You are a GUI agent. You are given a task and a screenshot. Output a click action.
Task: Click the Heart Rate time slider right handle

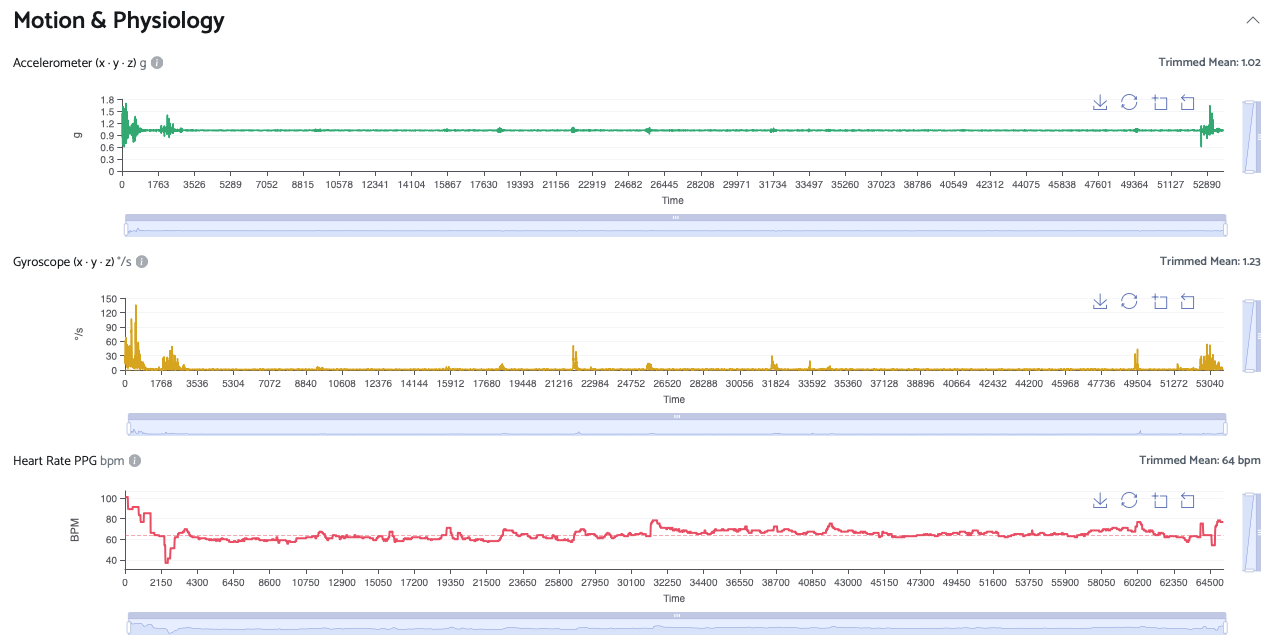pos(1225,627)
